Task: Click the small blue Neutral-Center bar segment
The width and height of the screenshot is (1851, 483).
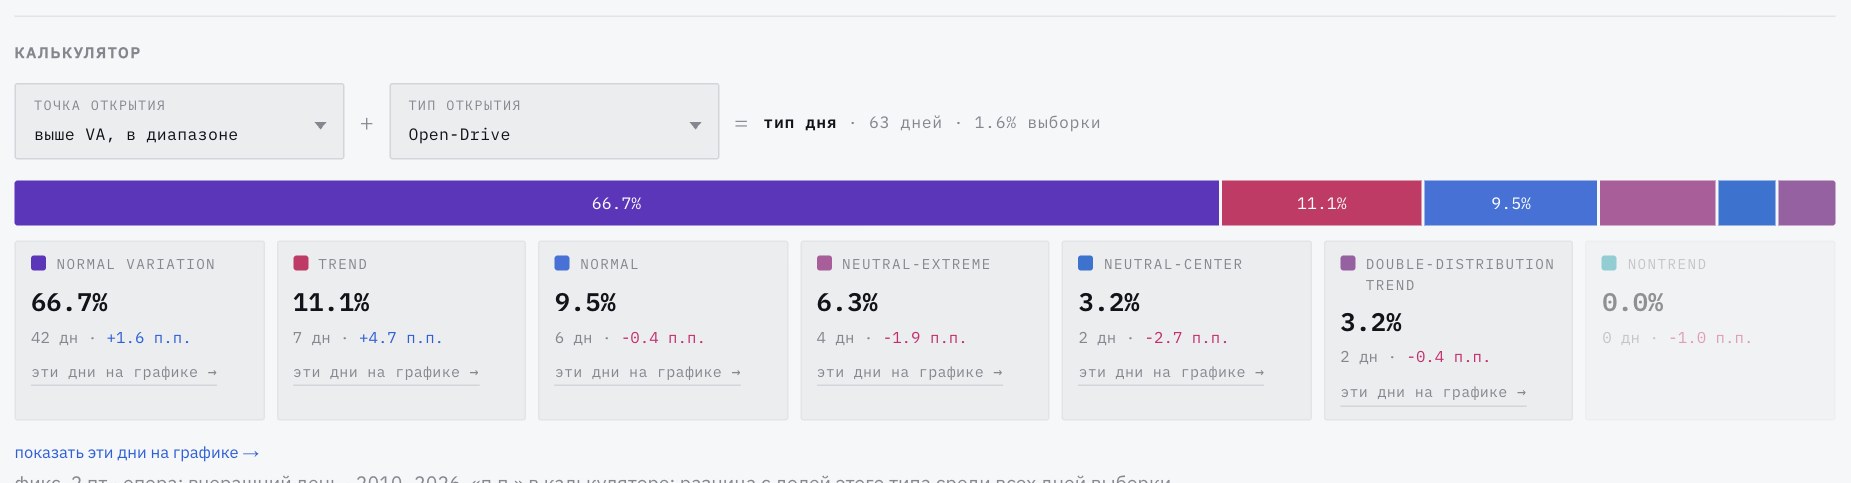Action: point(1747,203)
